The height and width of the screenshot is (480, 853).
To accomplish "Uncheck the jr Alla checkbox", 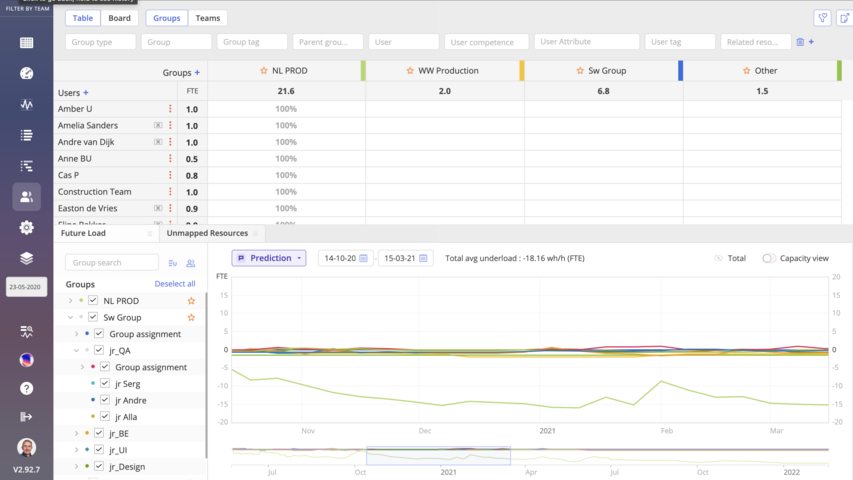I will (105, 416).
